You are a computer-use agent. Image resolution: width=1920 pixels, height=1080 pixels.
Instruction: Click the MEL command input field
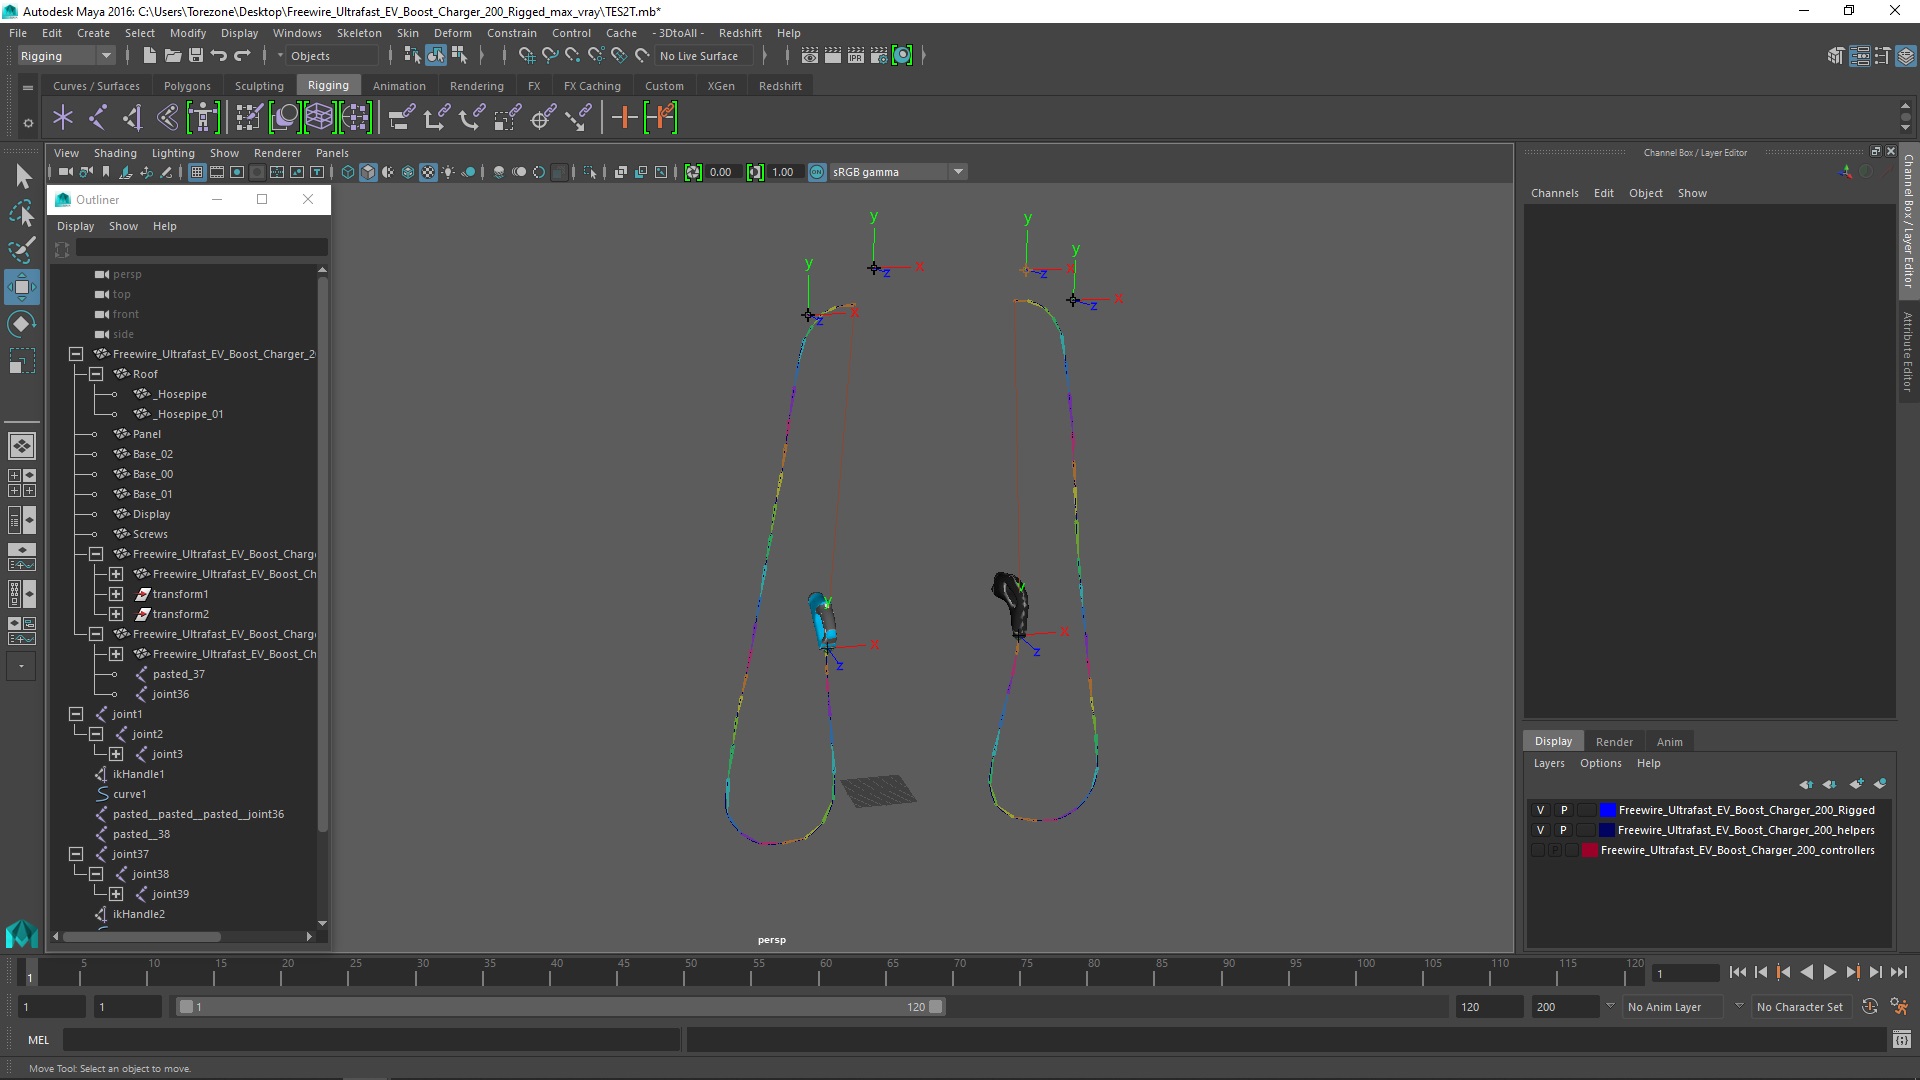coord(370,1040)
